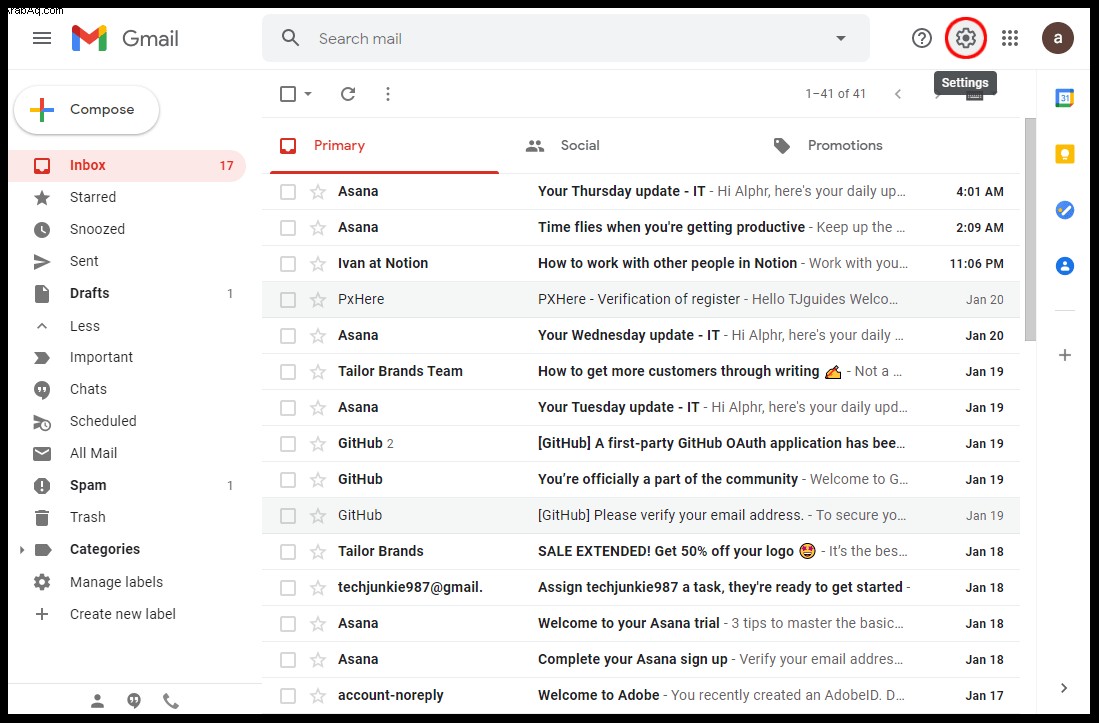Open the select dropdown arrow beside checkbox
This screenshot has width=1099, height=723.
308,94
